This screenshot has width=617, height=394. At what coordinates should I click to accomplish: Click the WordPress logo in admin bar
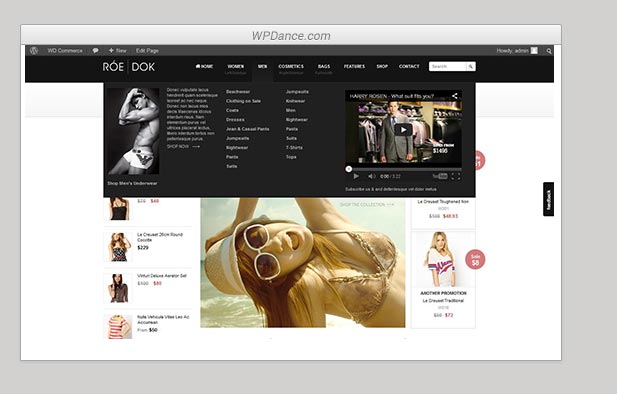click(x=34, y=50)
